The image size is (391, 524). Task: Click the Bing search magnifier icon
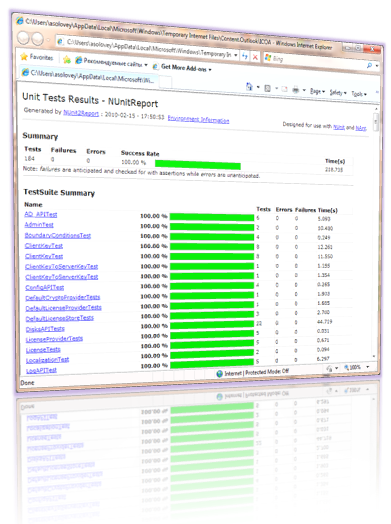(369, 66)
